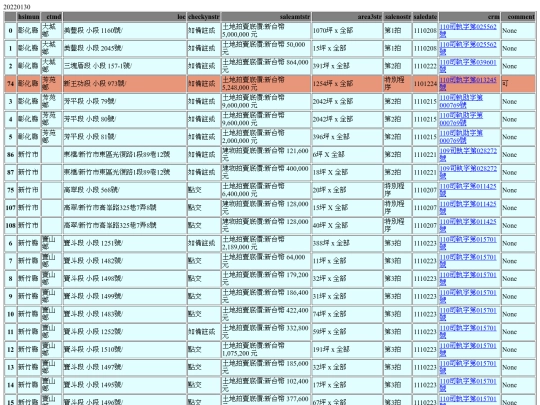Open the 011425 link in row 108
The height and width of the screenshot is (405, 540).
(x=468, y=226)
